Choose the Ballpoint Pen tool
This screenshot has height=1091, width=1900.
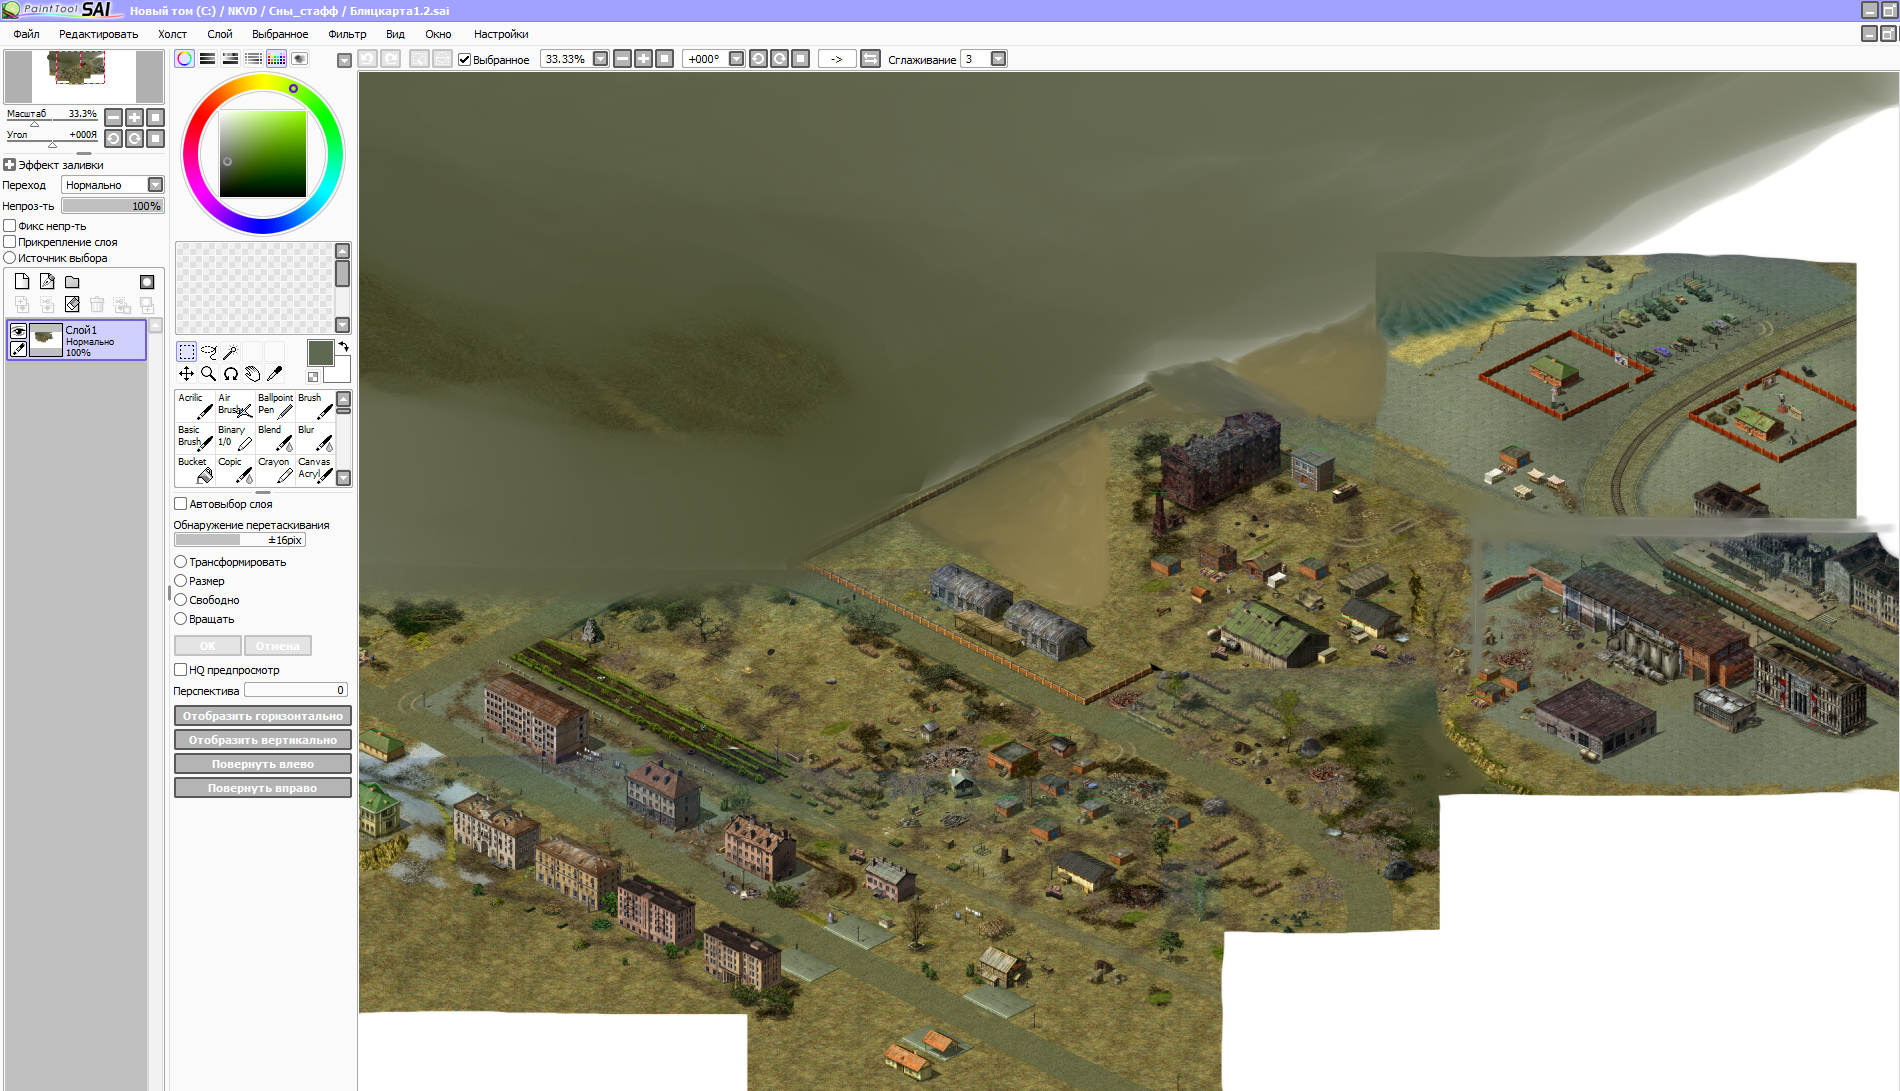click(275, 405)
